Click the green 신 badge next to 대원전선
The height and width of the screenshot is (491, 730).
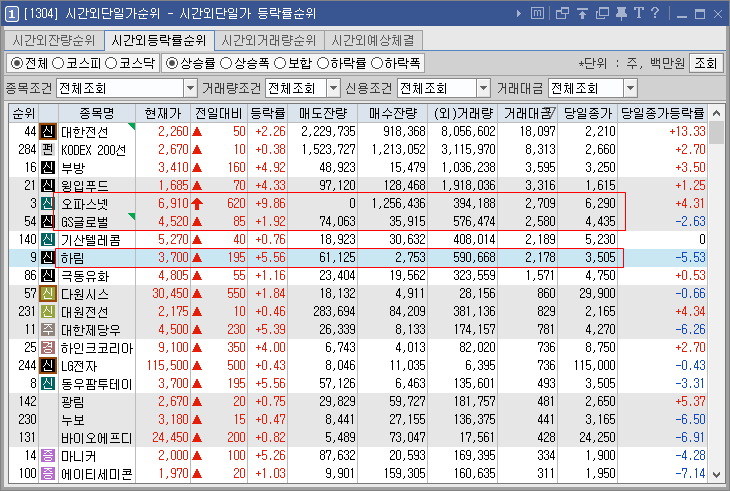tap(48, 312)
